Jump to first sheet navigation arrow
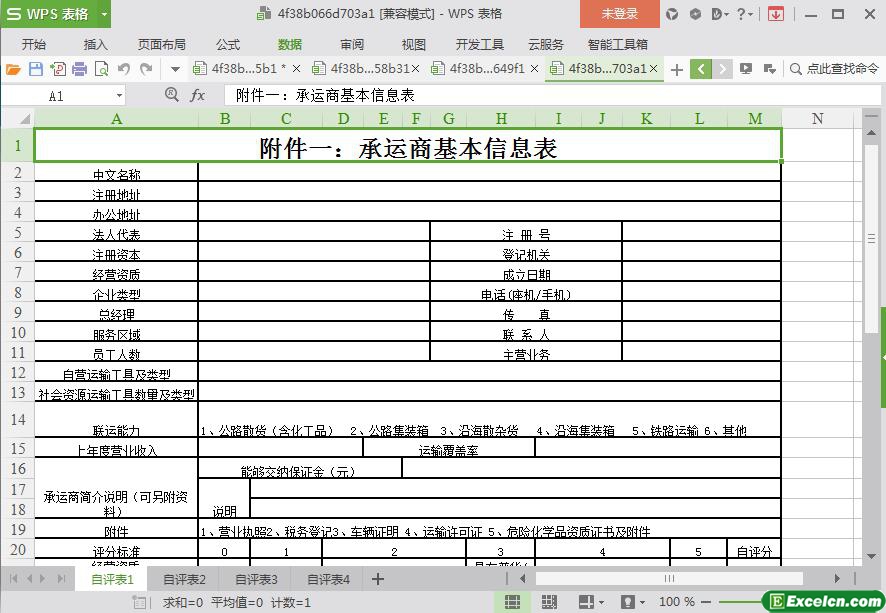Screen dimensions: 886x613 click(x=14, y=579)
